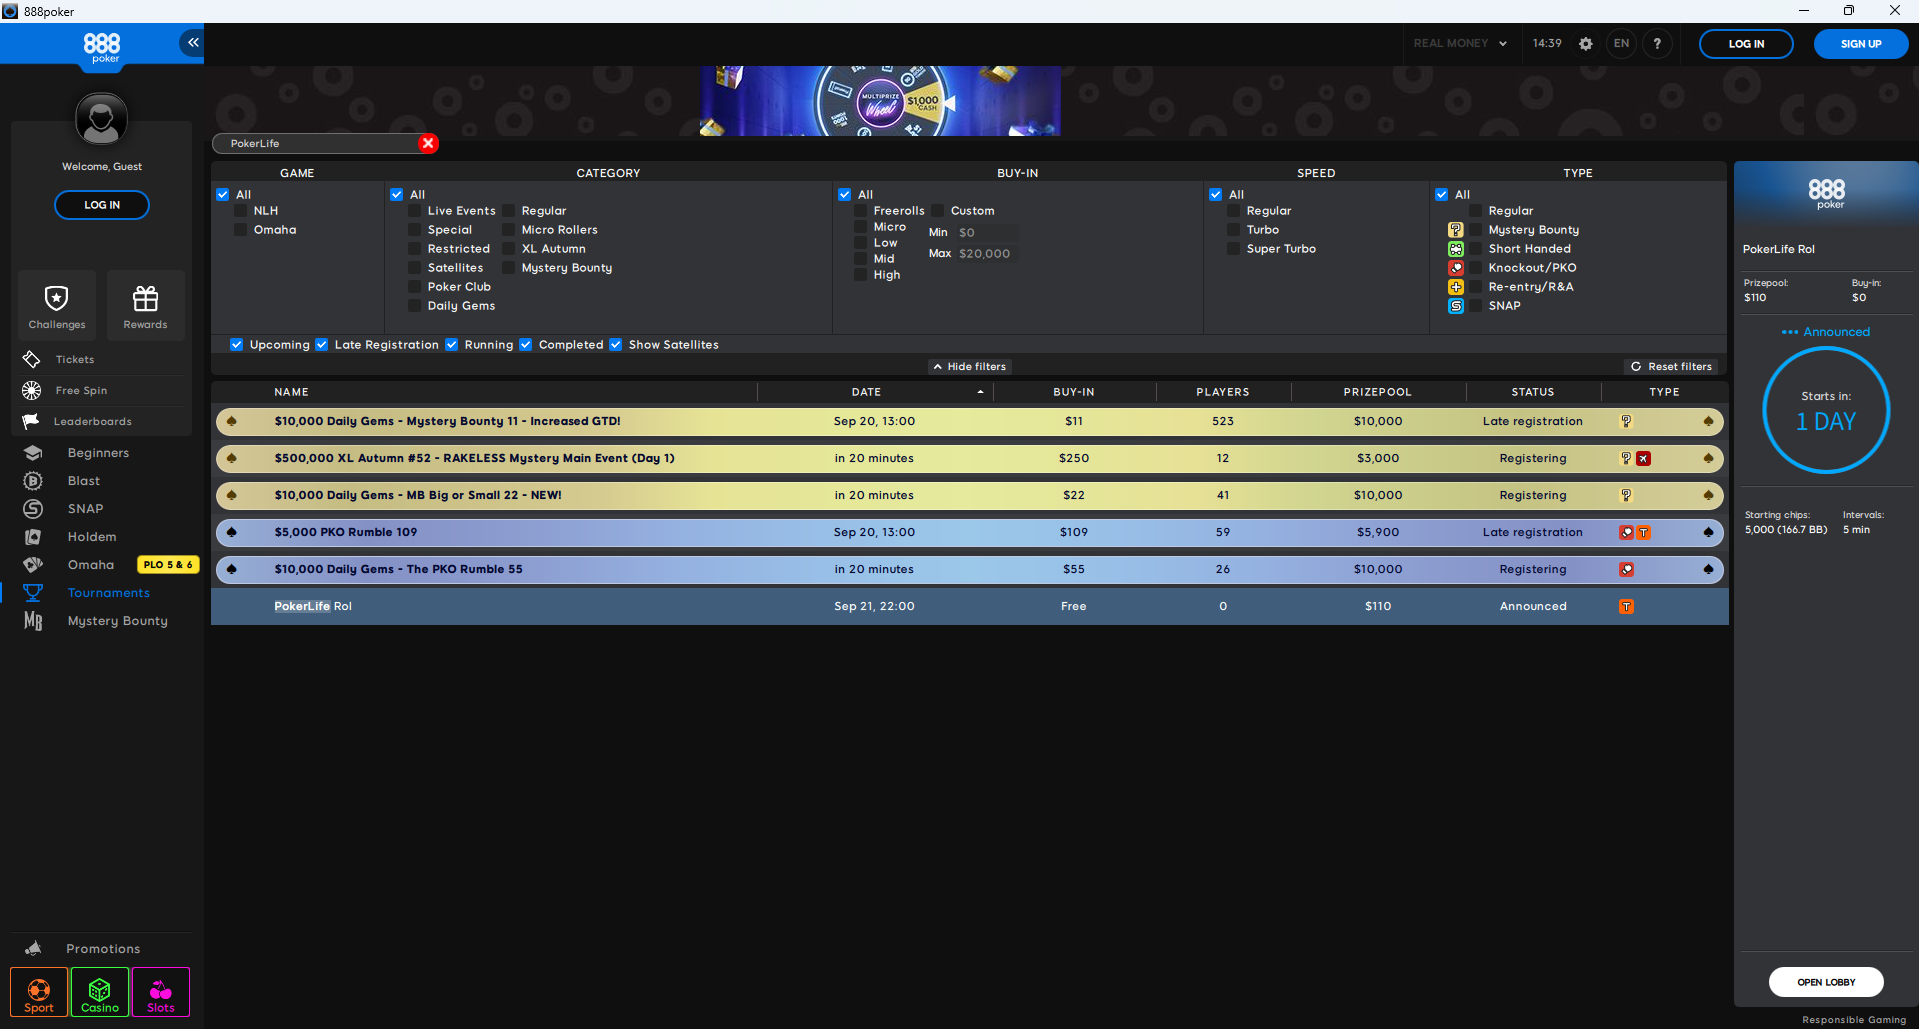1919x1029 pixels.
Task: Click the settings gear icon
Action: pos(1585,44)
